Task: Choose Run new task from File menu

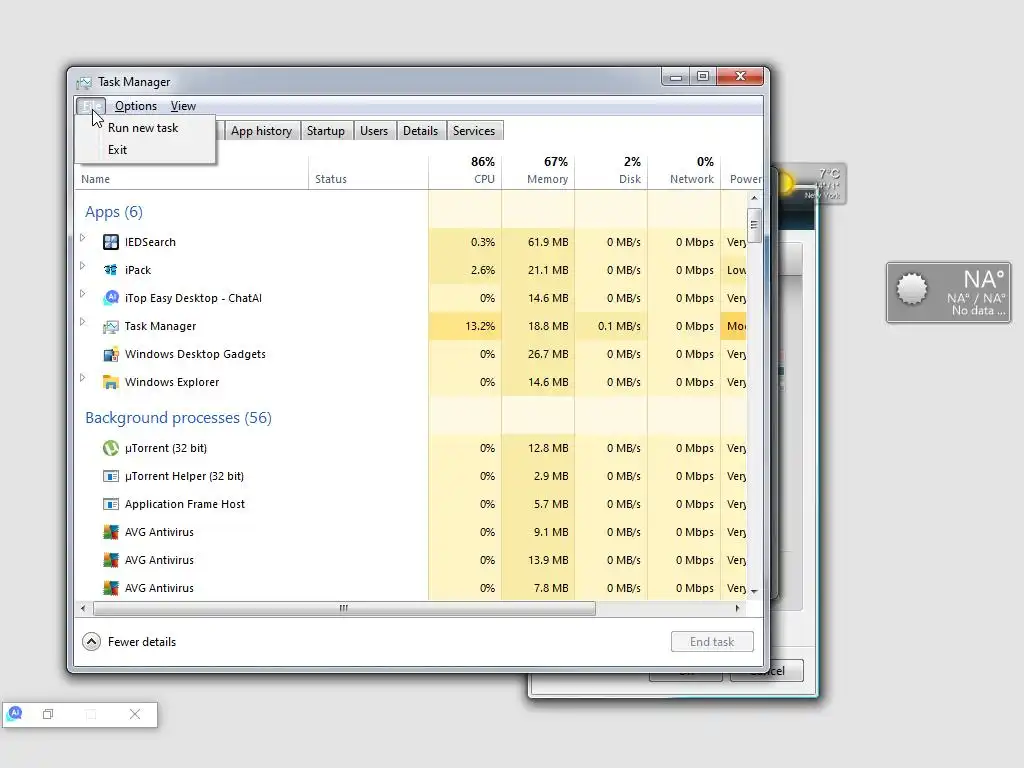Action: pos(145,128)
